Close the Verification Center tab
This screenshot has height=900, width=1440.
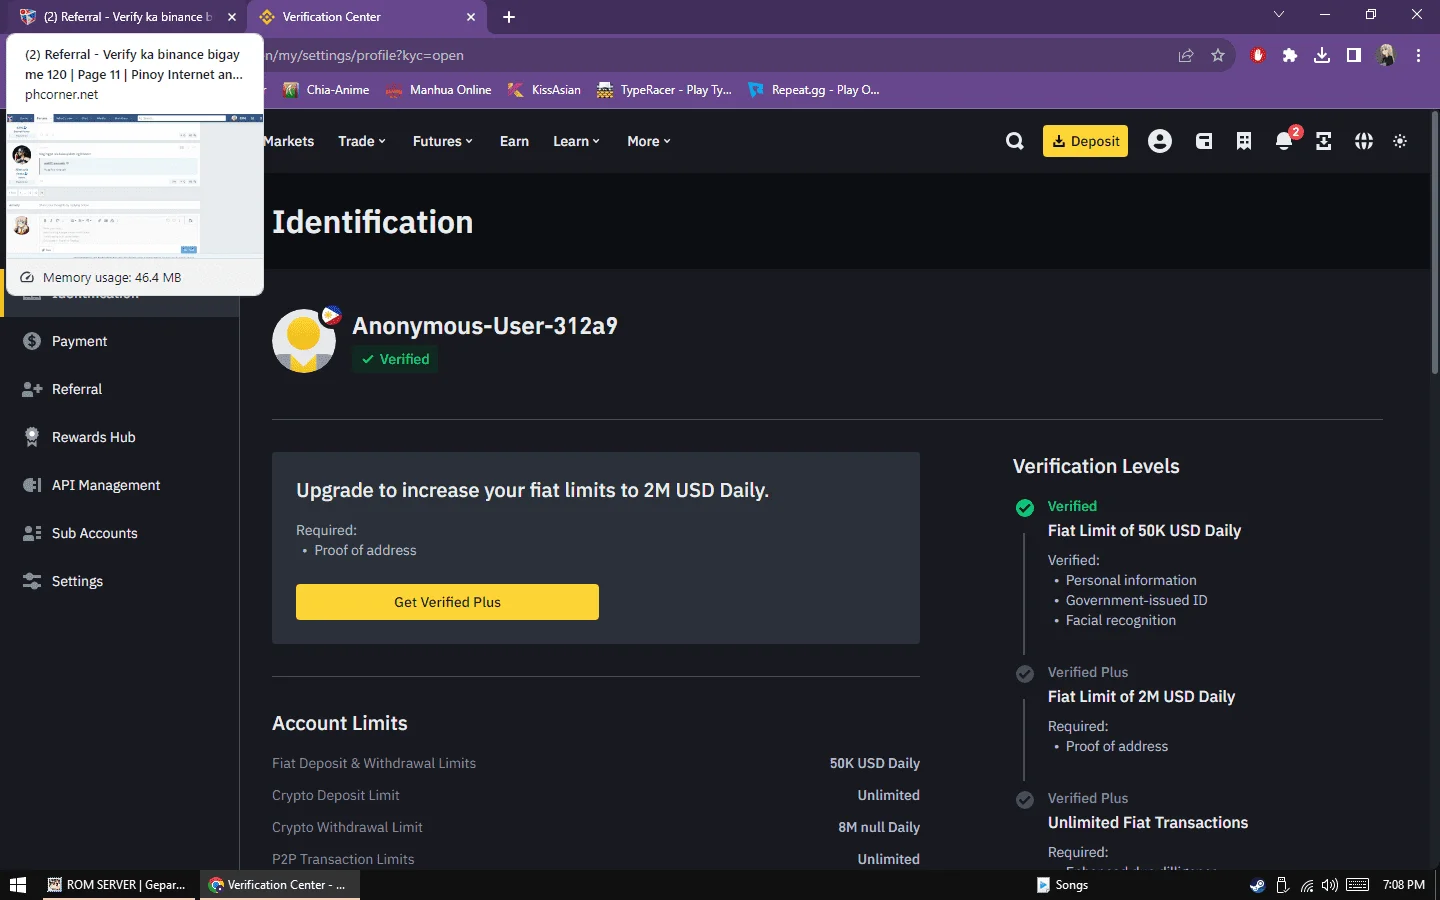472,17
